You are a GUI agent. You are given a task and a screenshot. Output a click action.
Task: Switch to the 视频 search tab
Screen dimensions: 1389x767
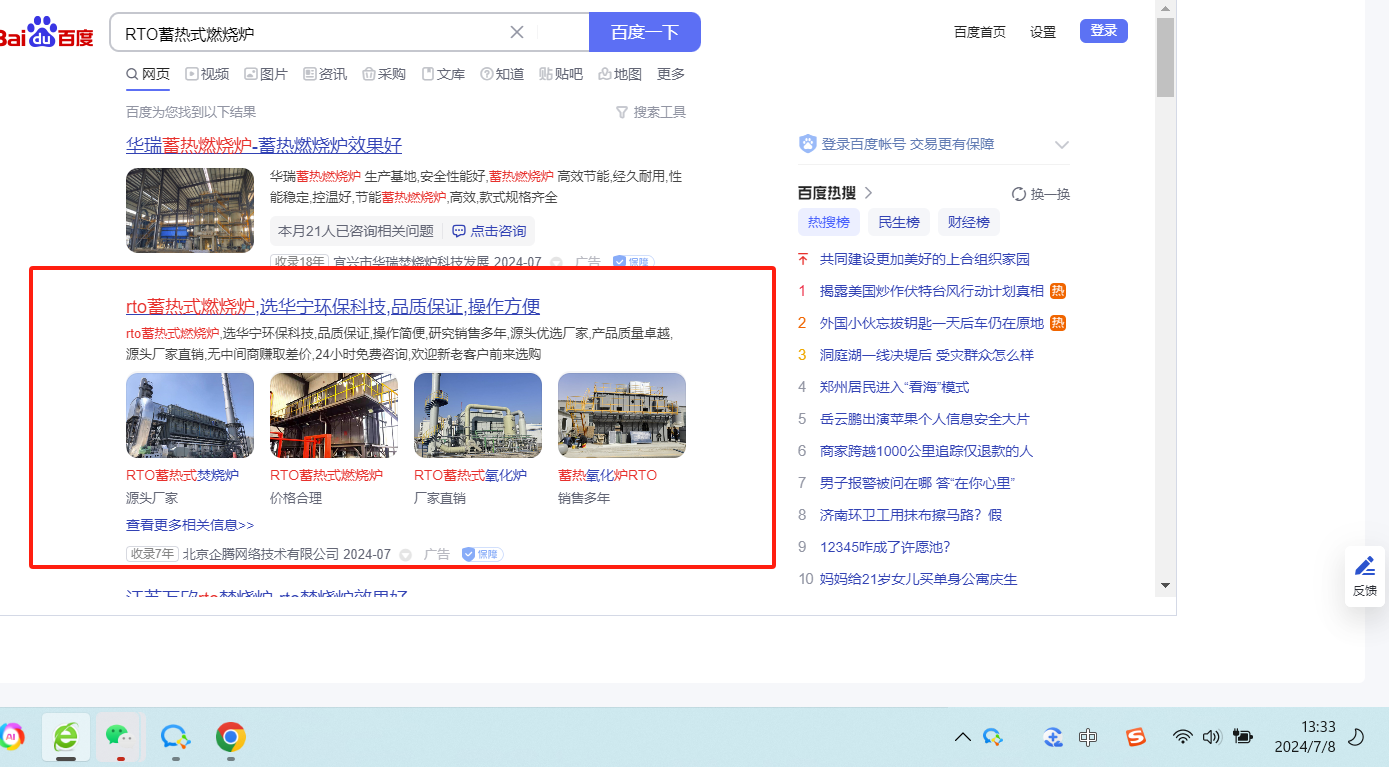pyautogui.click(x=207, y=74)
